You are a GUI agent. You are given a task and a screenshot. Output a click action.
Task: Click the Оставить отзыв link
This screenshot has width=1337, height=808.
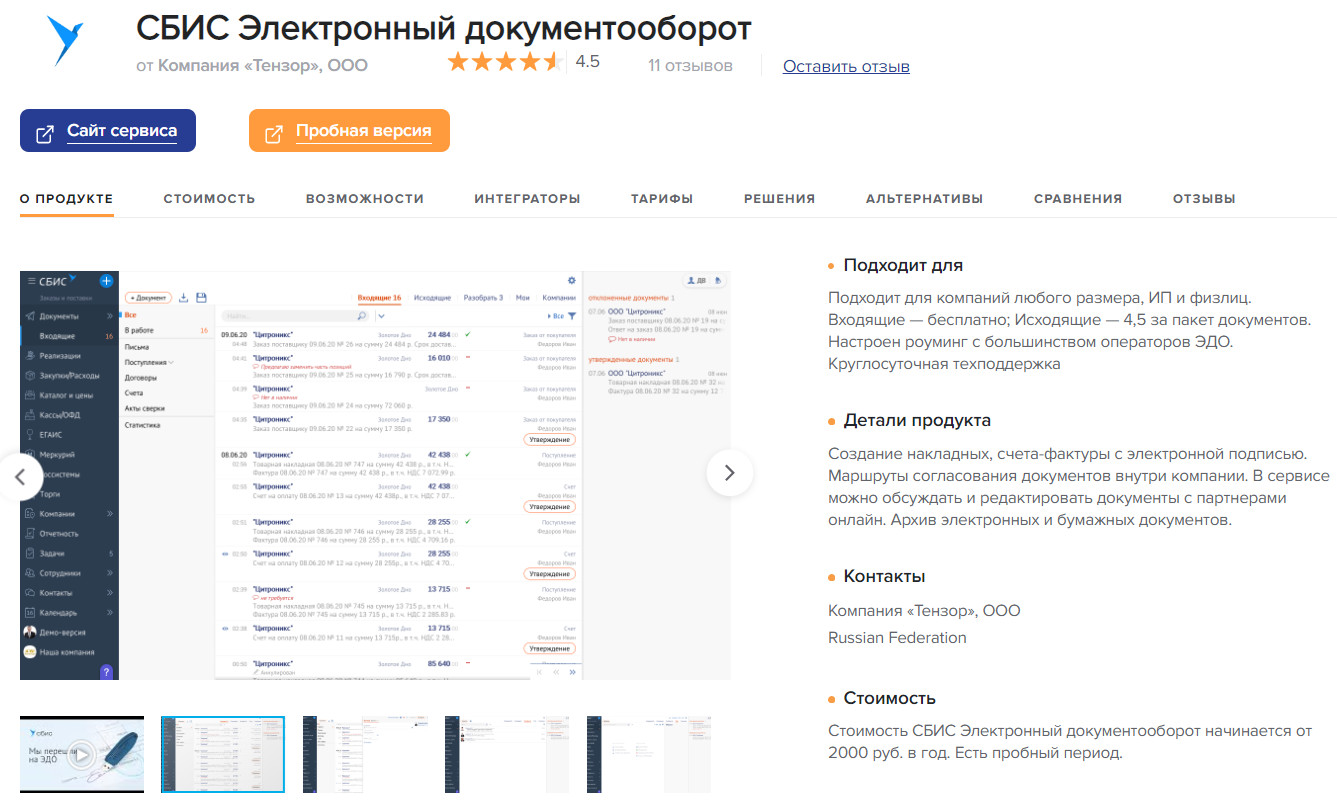[x=846, y=66]
